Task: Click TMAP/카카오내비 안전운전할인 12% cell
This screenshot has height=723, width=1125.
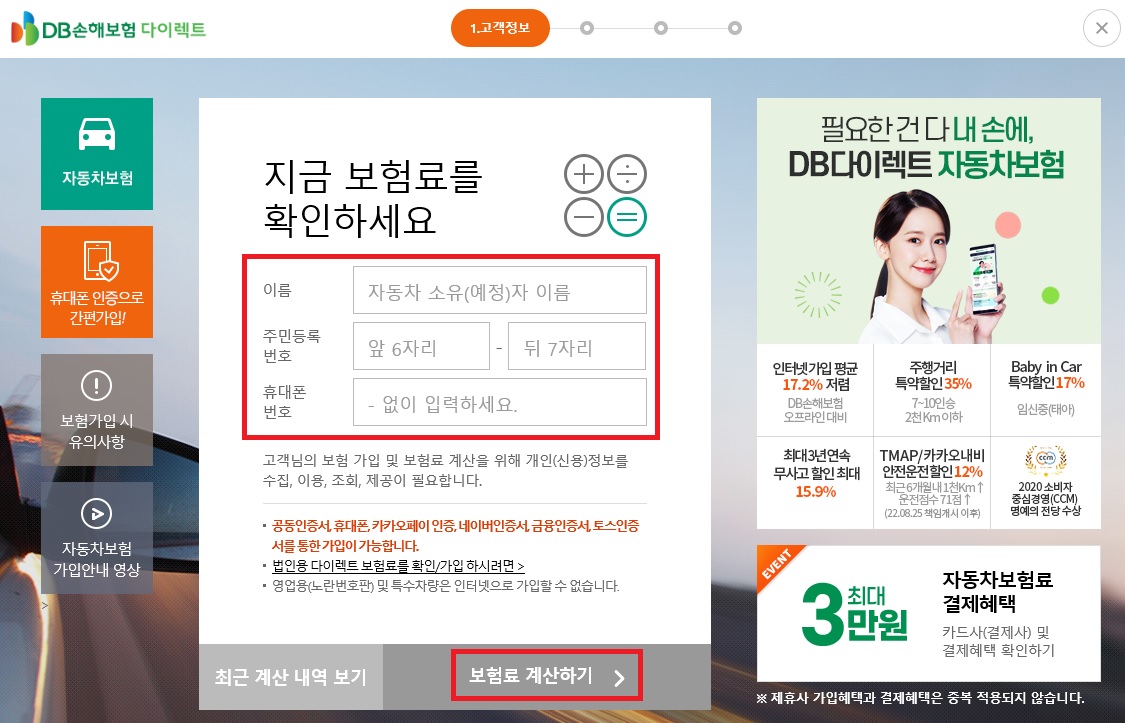Action: [932, 483]
